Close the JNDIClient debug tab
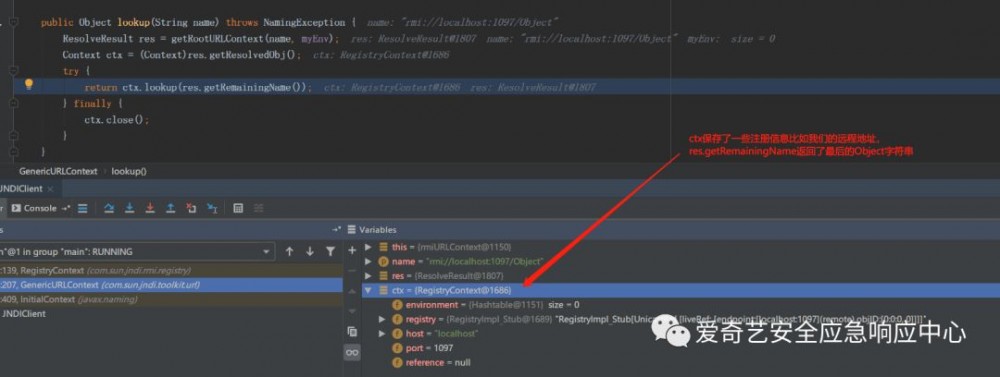This screenshot has height=377, width=1000. tap(50, 189)
